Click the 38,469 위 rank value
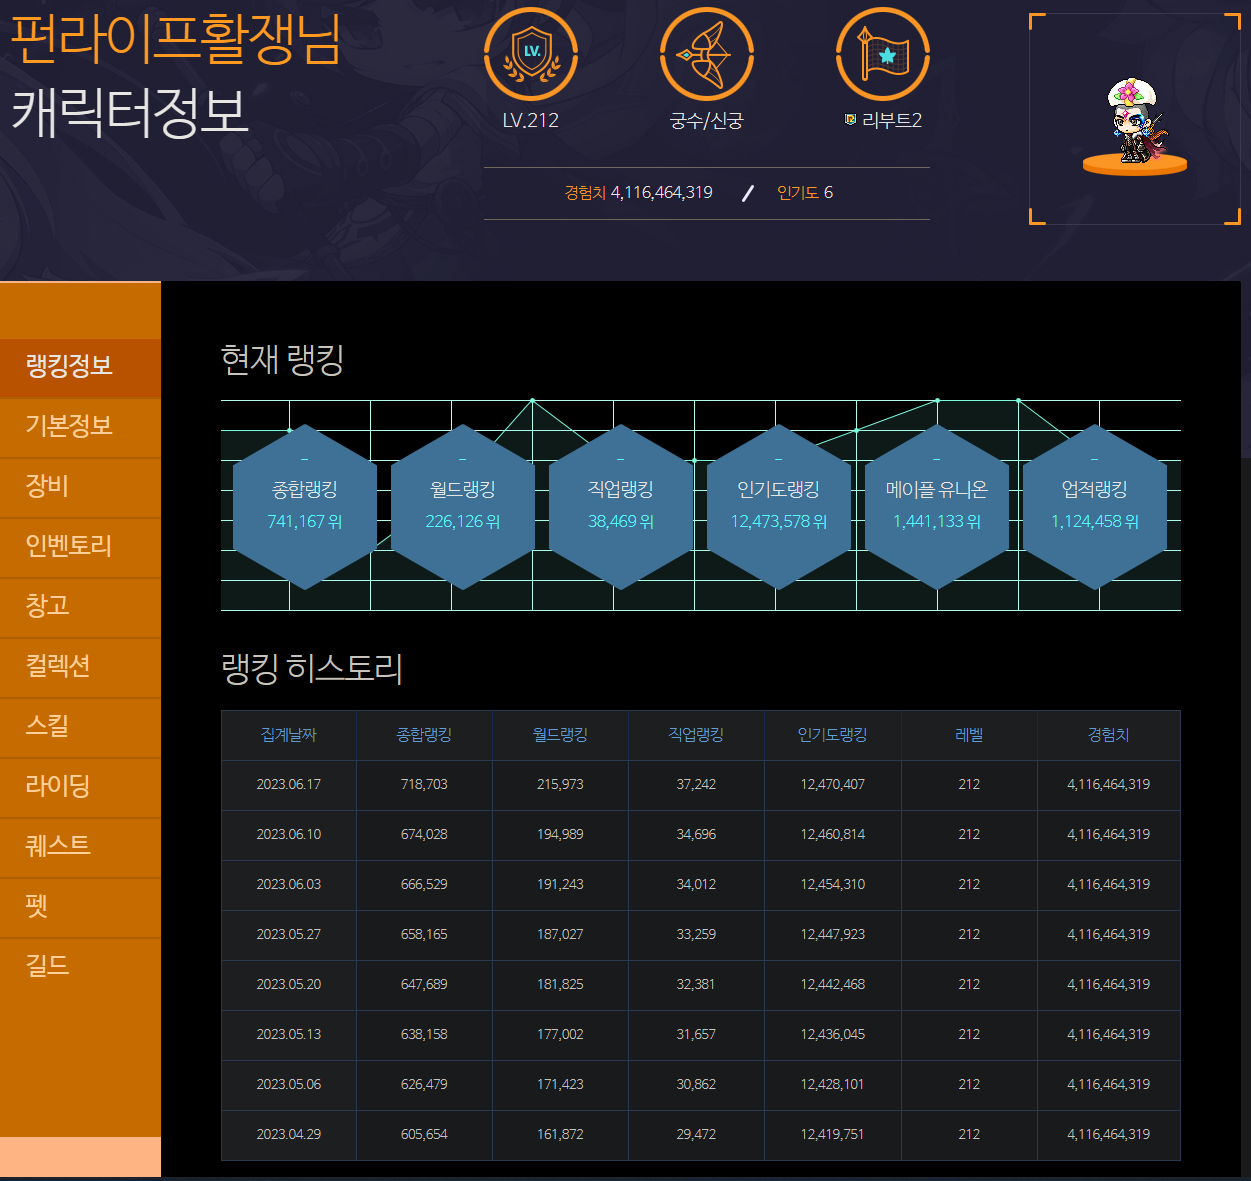The image size is (1251, 1181). [621, 522]
